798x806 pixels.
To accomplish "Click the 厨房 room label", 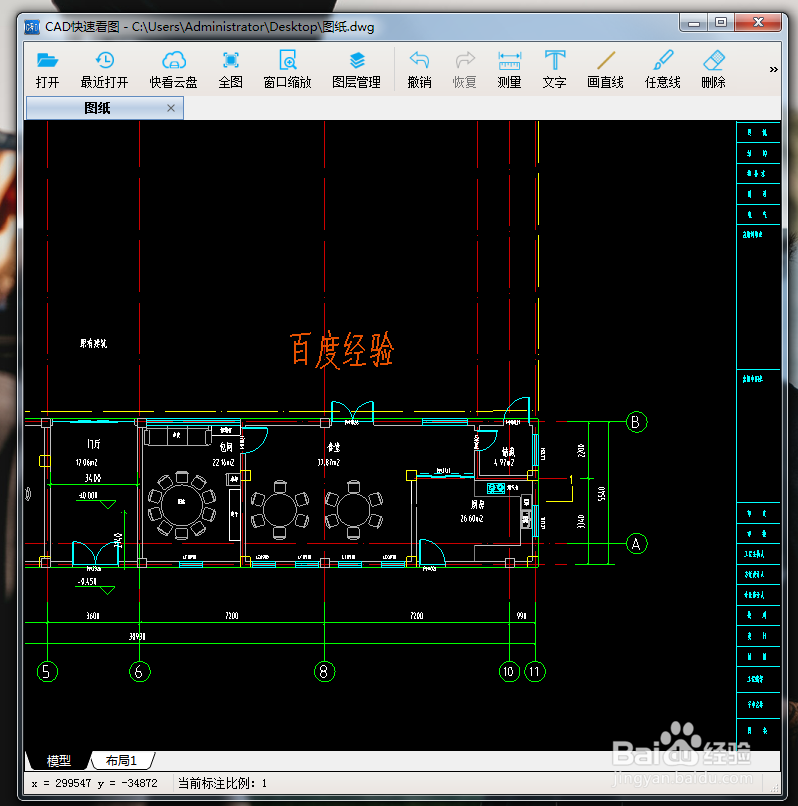I will tap(477, 505).
